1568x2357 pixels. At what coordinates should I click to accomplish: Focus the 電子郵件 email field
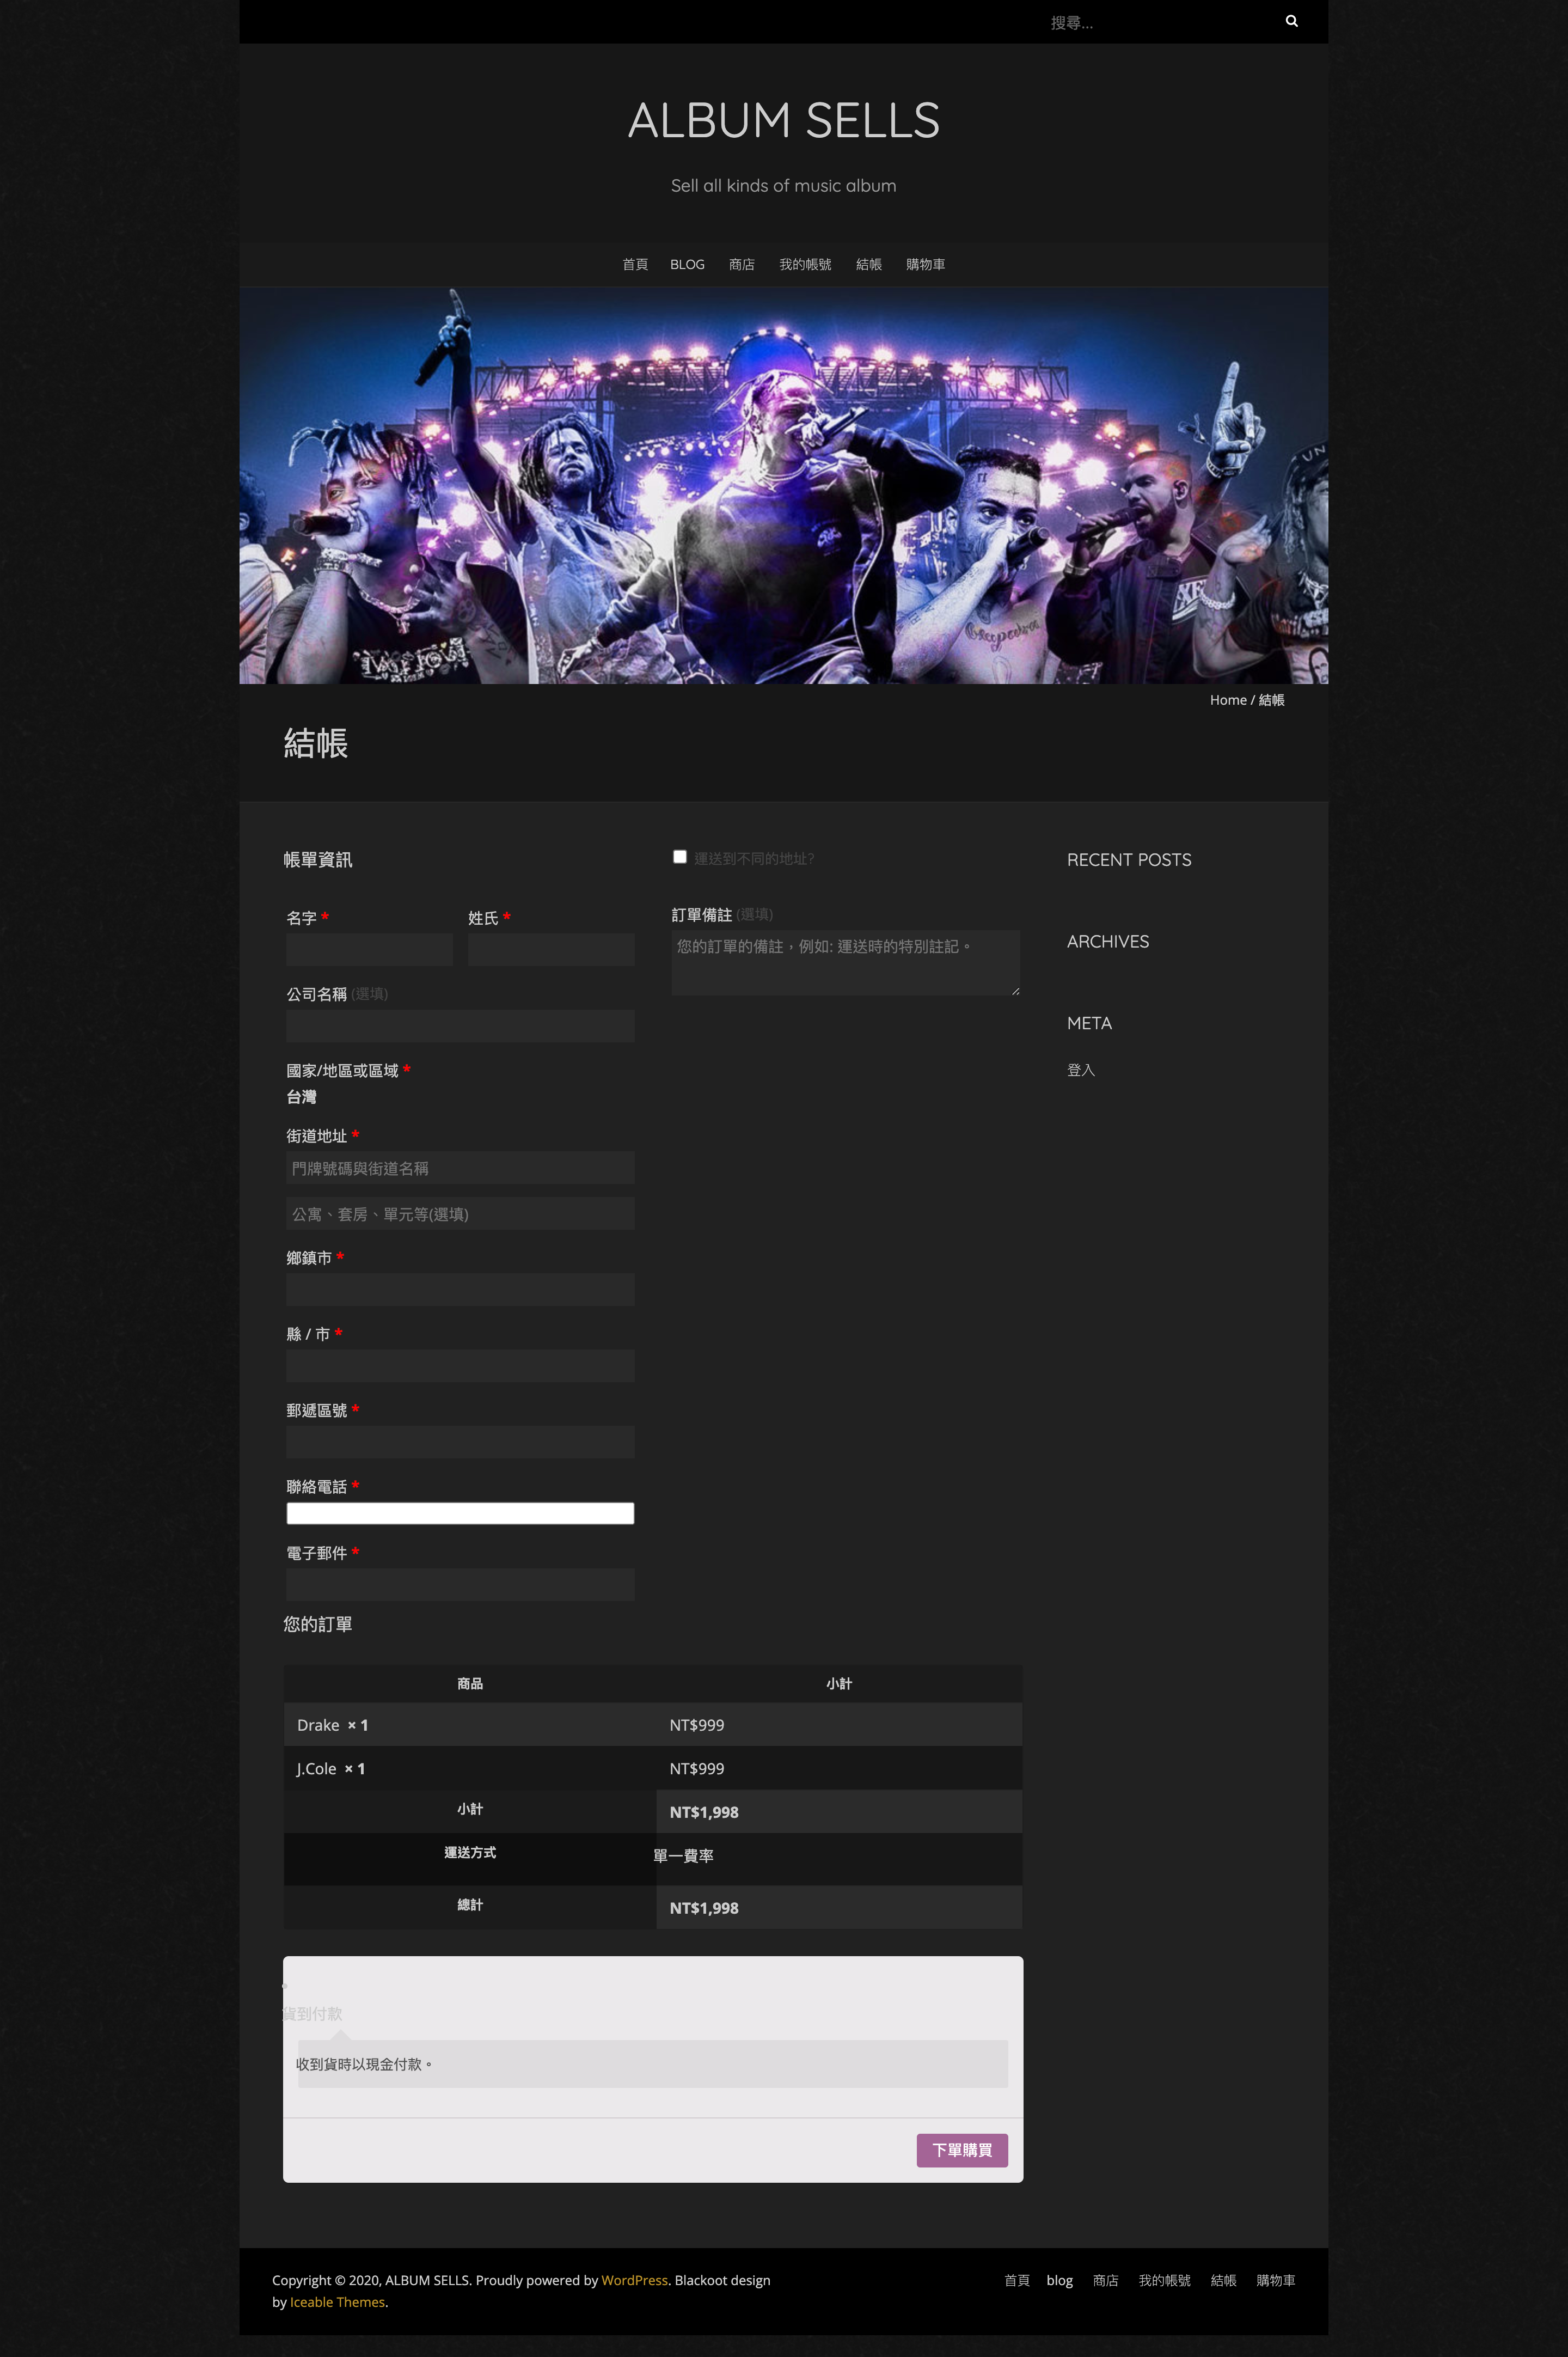460,1584
